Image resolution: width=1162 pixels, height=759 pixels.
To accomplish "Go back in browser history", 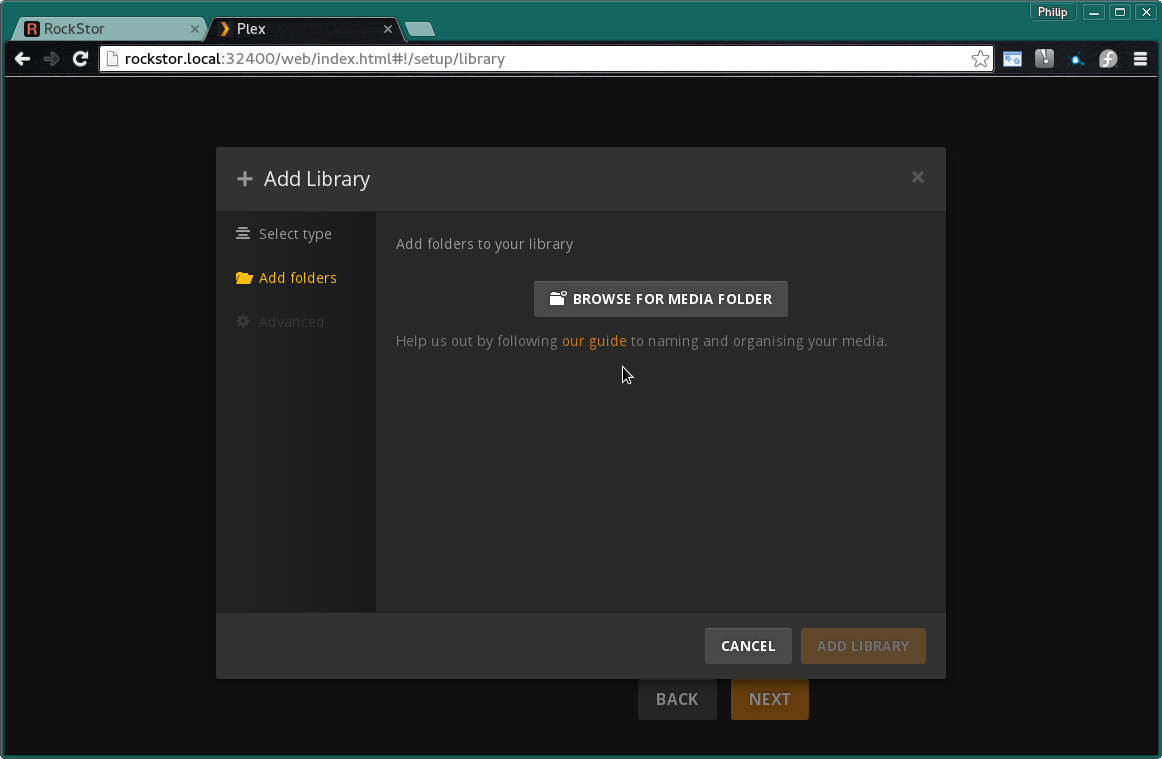I will (x=22, y=59).
